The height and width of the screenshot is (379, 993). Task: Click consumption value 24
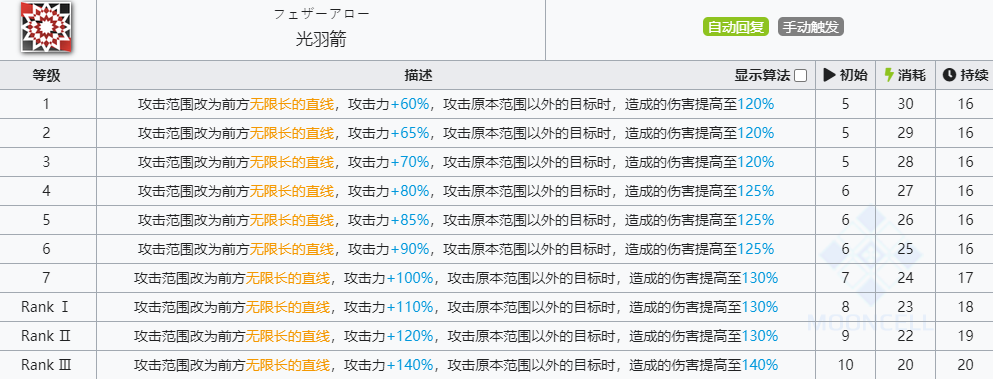[905, 278]
